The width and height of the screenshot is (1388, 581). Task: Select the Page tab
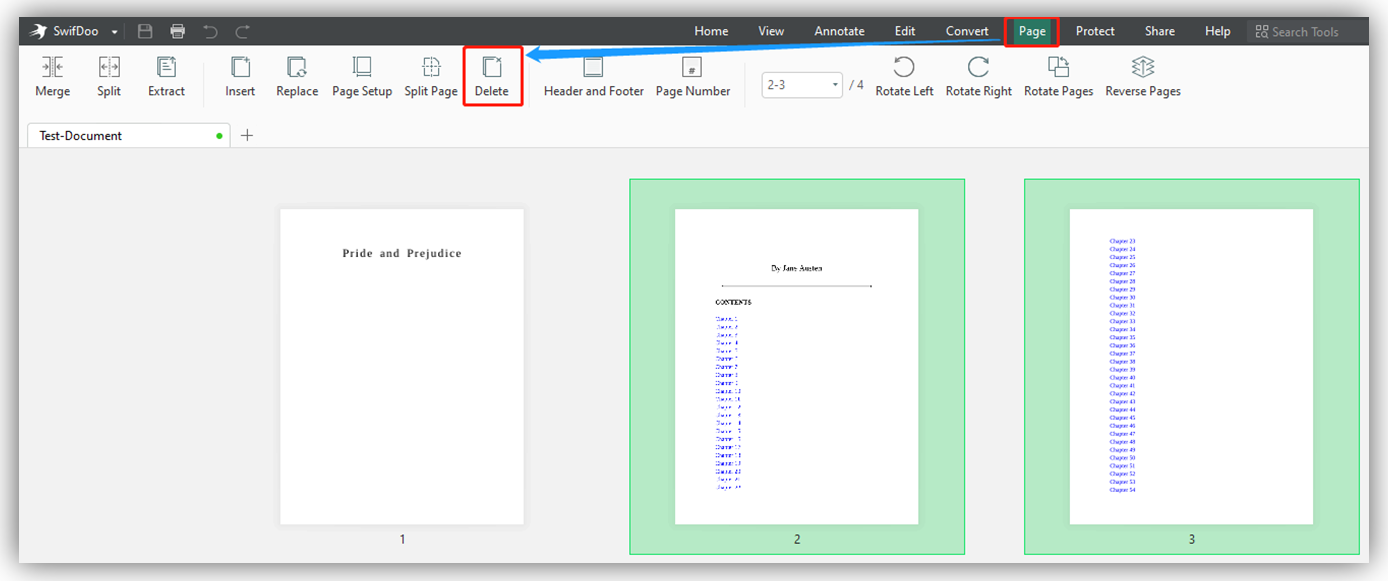[x=1032, y=31]
